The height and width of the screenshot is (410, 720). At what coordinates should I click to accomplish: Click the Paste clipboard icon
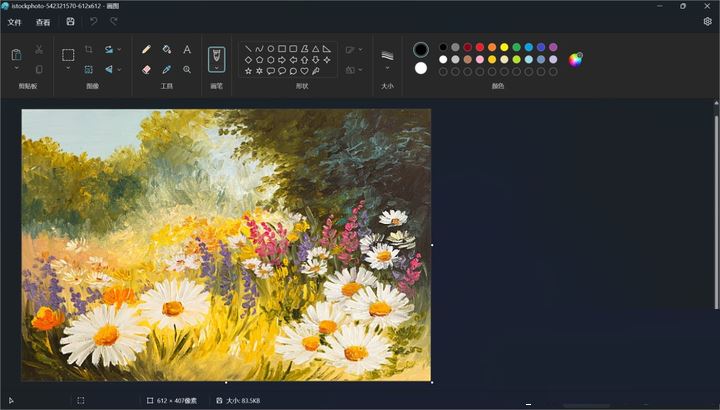tap(16, 55)
